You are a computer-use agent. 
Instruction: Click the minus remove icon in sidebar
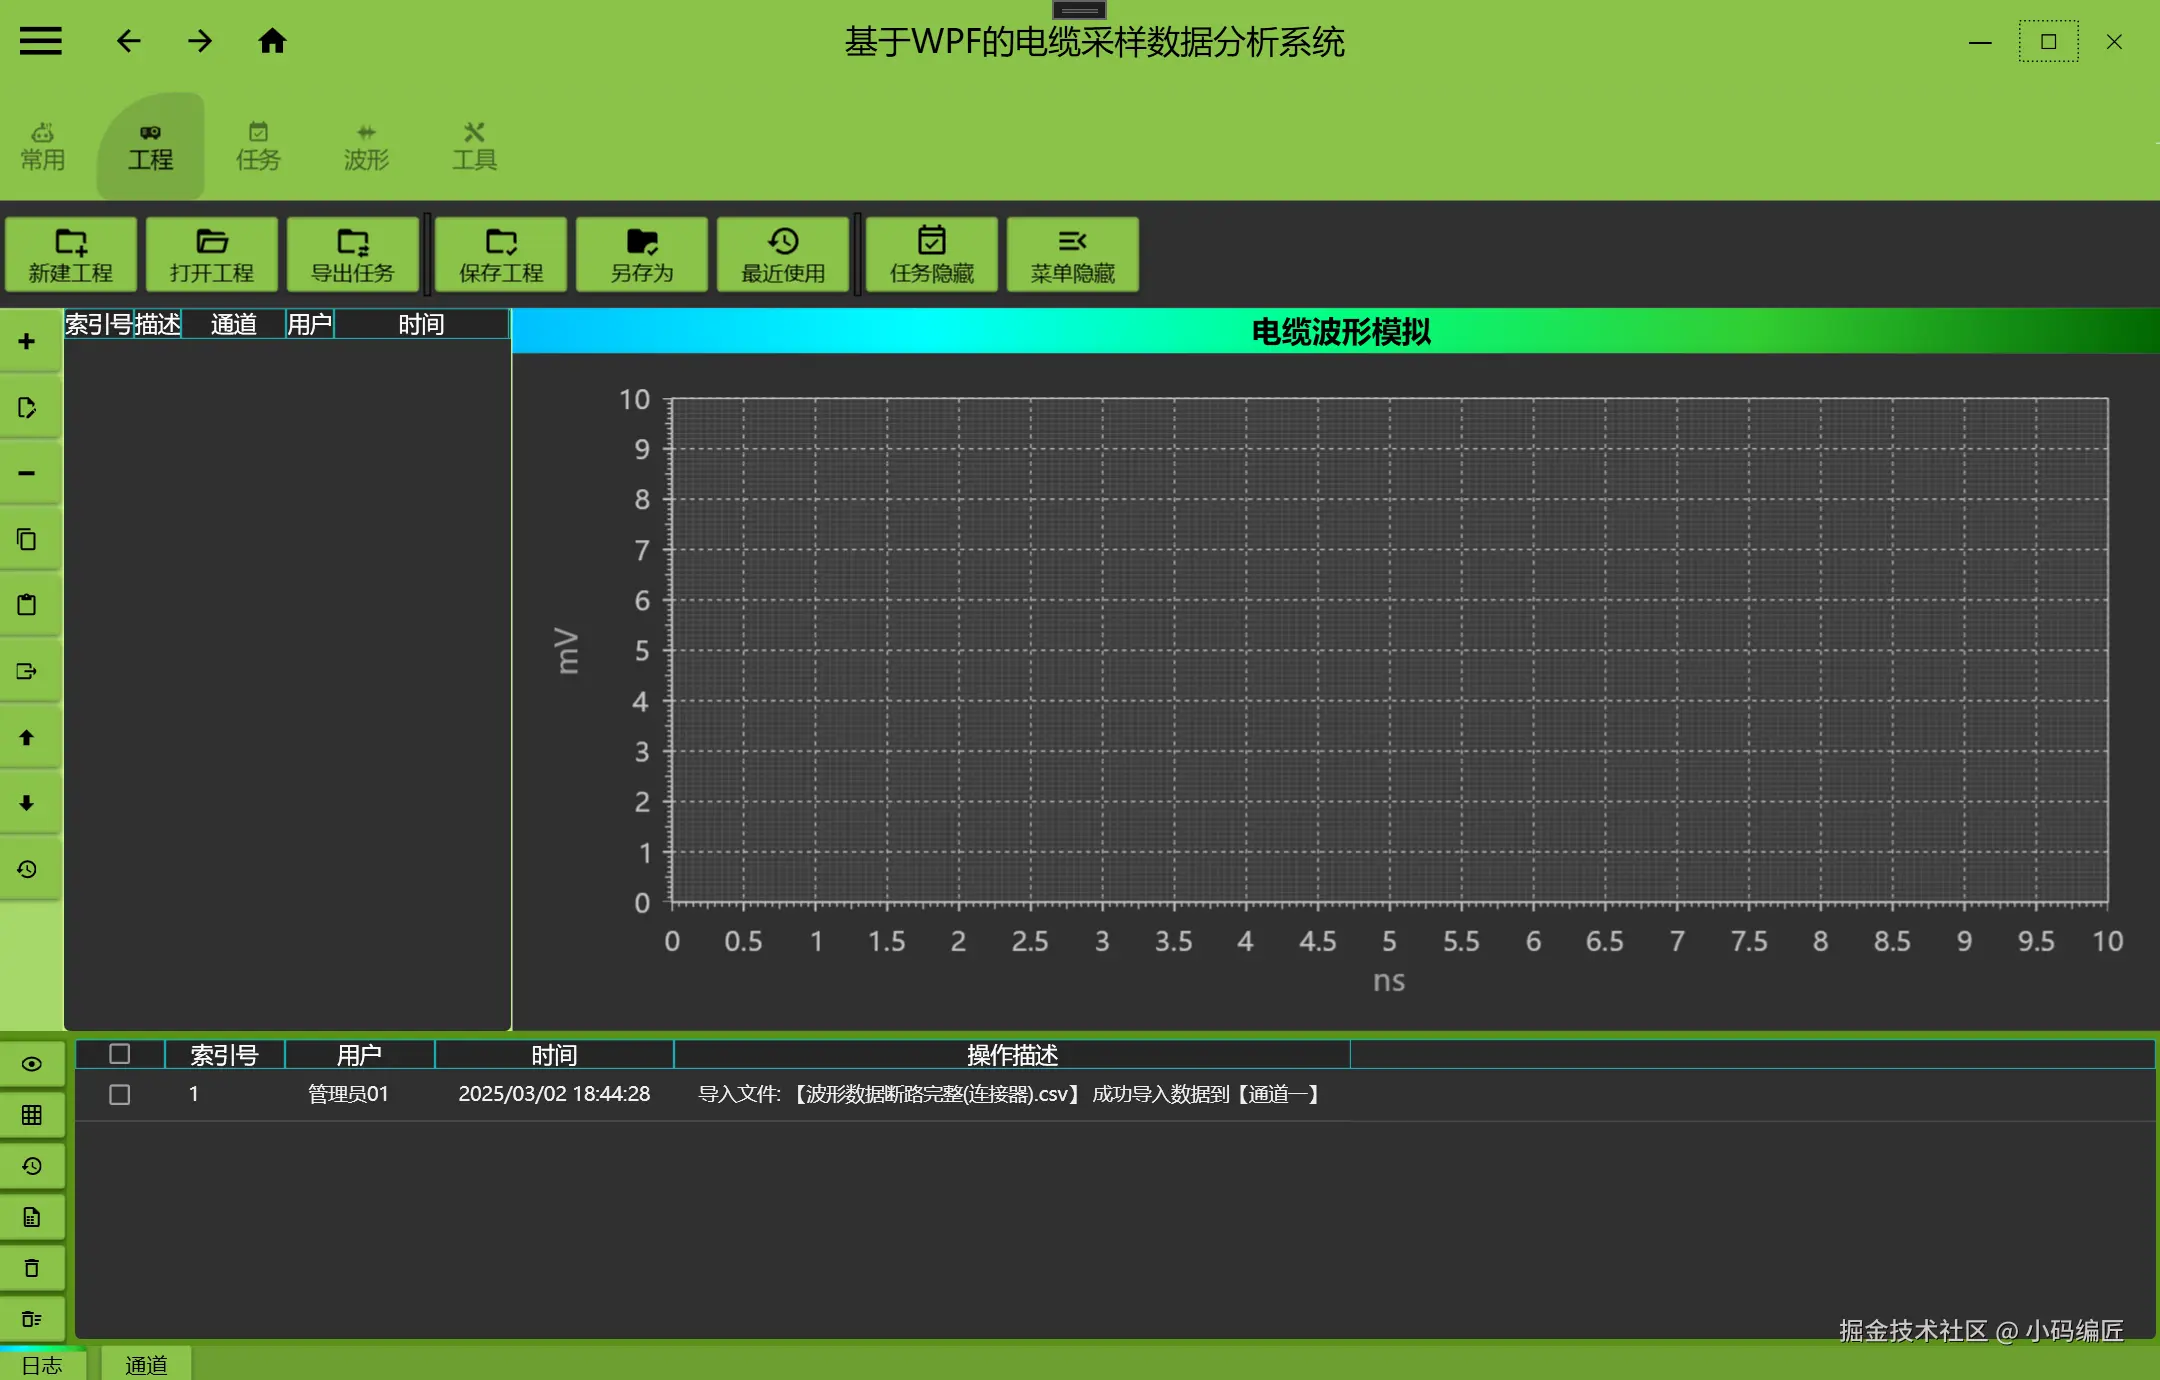pyautogui.click(x=27, y=473)
